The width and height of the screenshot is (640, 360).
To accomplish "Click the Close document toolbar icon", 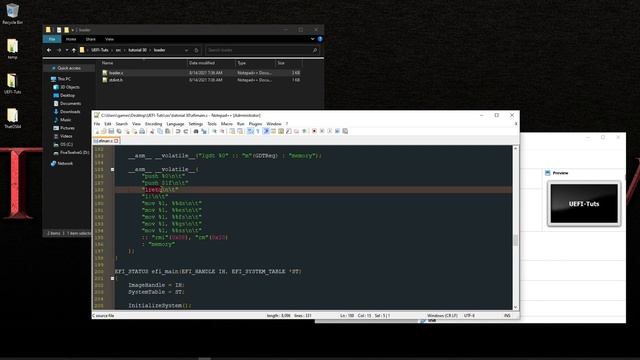I will click(127, 131).
